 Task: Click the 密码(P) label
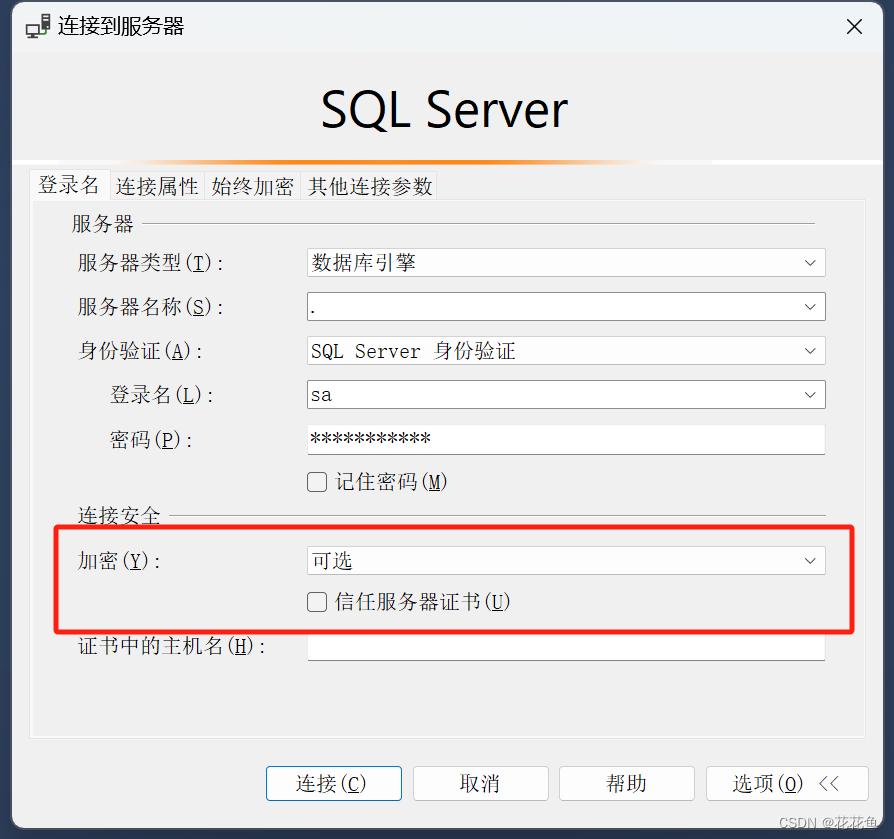[151, 439]
